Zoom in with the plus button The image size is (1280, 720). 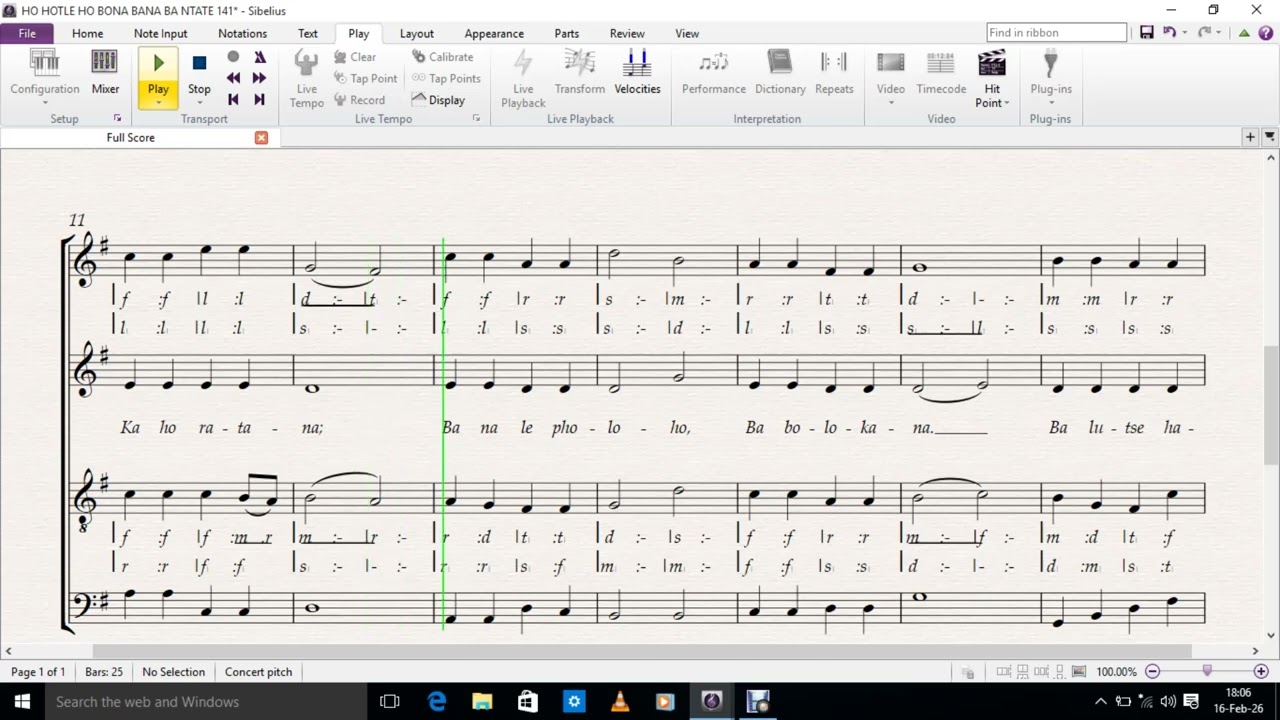point(1261,672)
